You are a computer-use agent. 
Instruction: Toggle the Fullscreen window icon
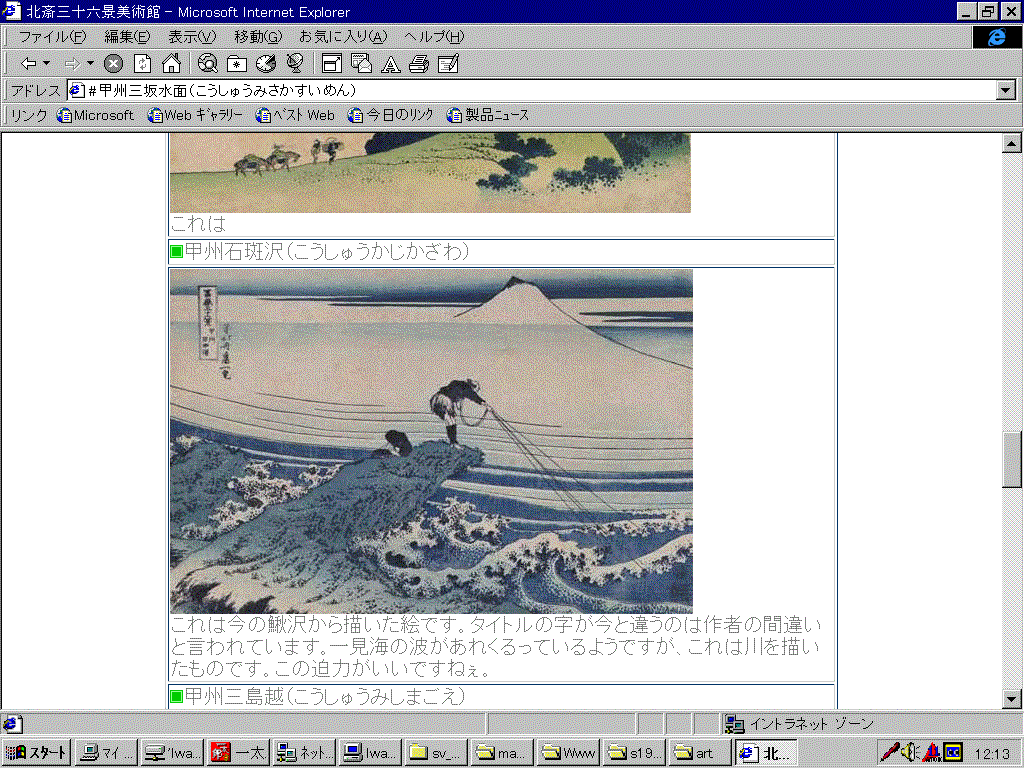point(332,63)
